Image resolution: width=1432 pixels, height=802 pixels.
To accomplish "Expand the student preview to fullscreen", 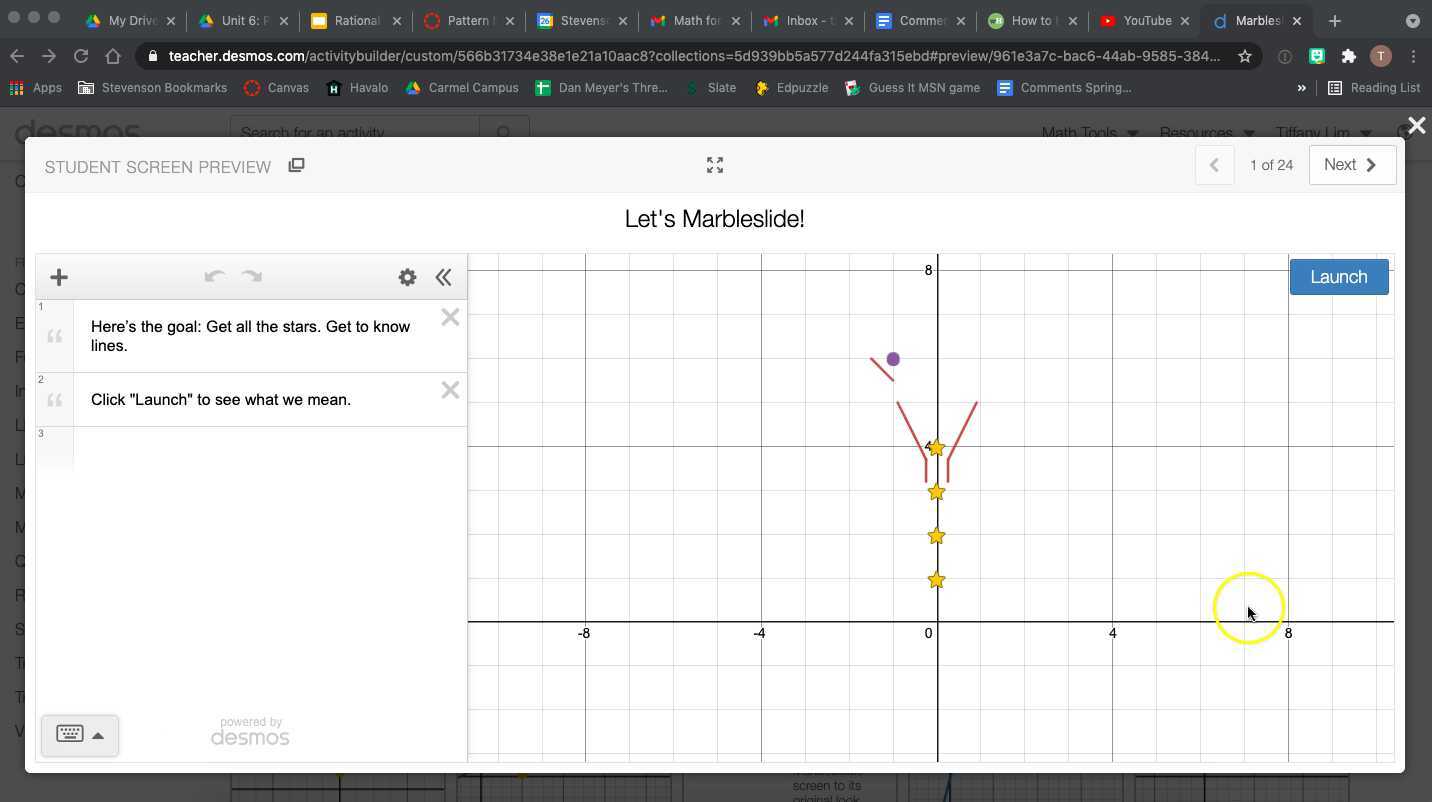I will click(x=714, y=165).
